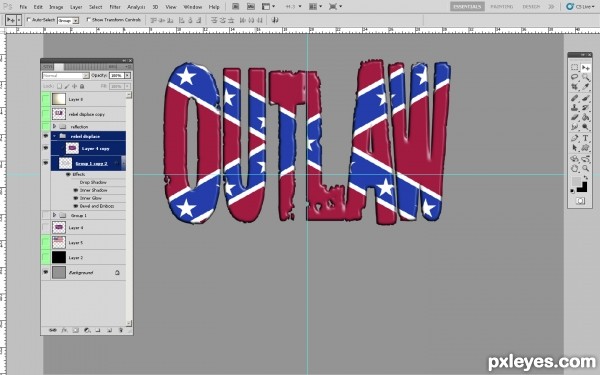The width and height of the screenshot is (600, 375).
Task: Show the Layer 4 visibility
Action: click(46, 227)
